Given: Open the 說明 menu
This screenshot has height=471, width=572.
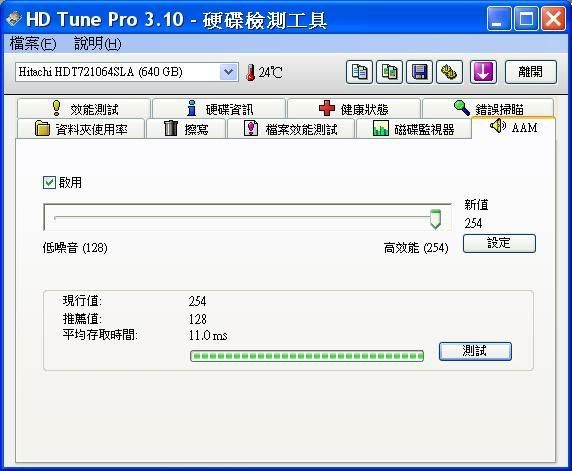Looking at the screenshot, I should coord(97,44).
